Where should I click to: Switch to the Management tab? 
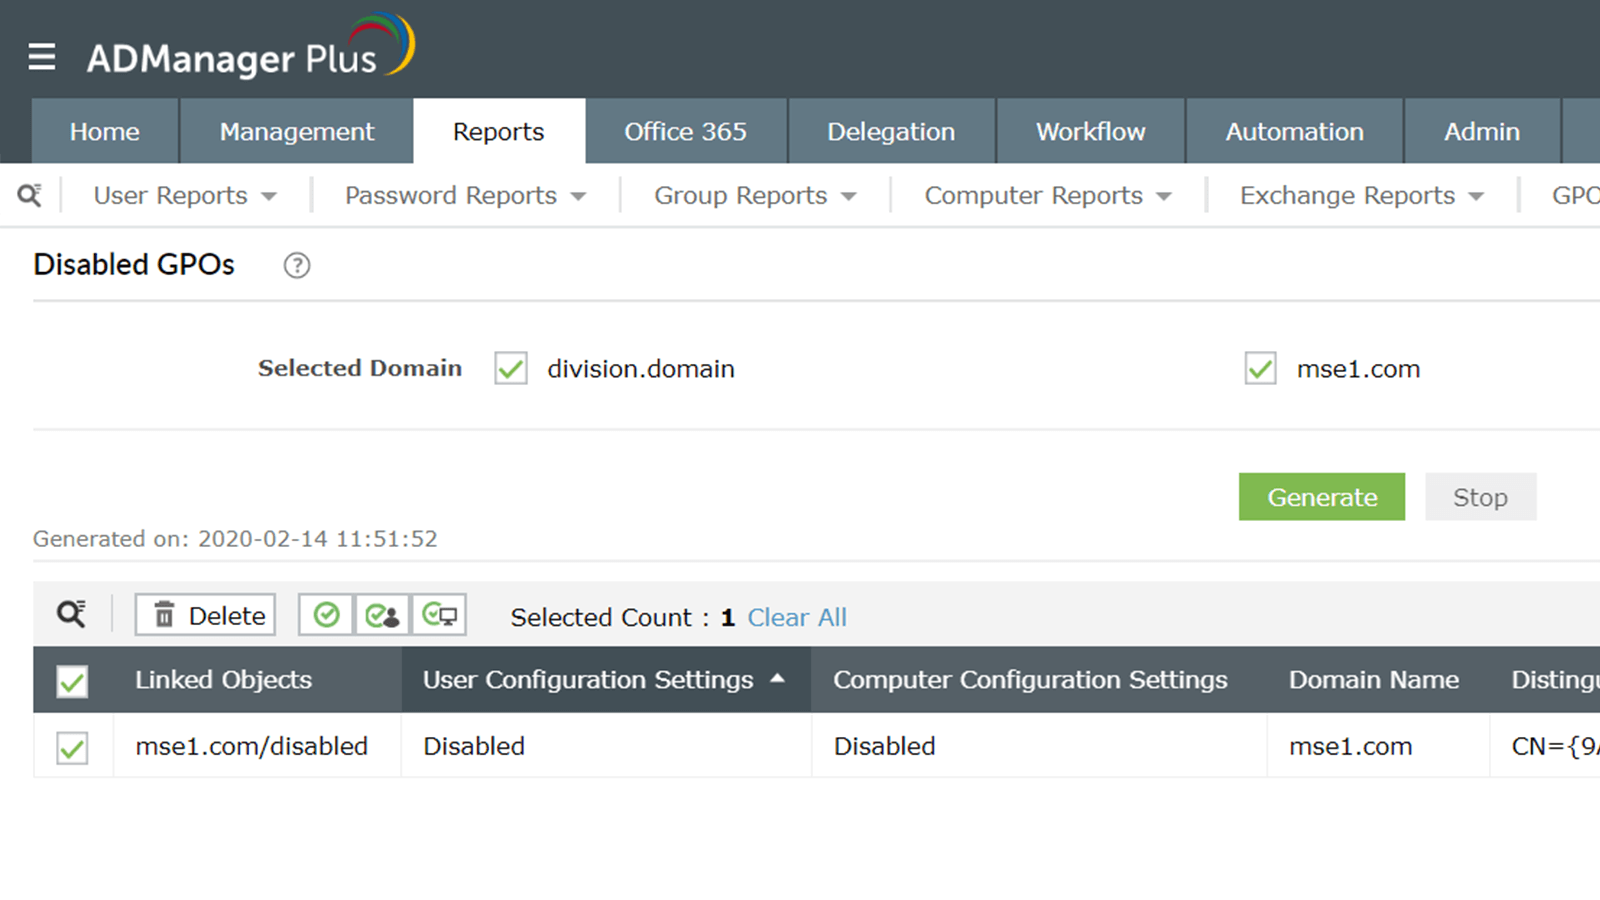click(297, 131)
